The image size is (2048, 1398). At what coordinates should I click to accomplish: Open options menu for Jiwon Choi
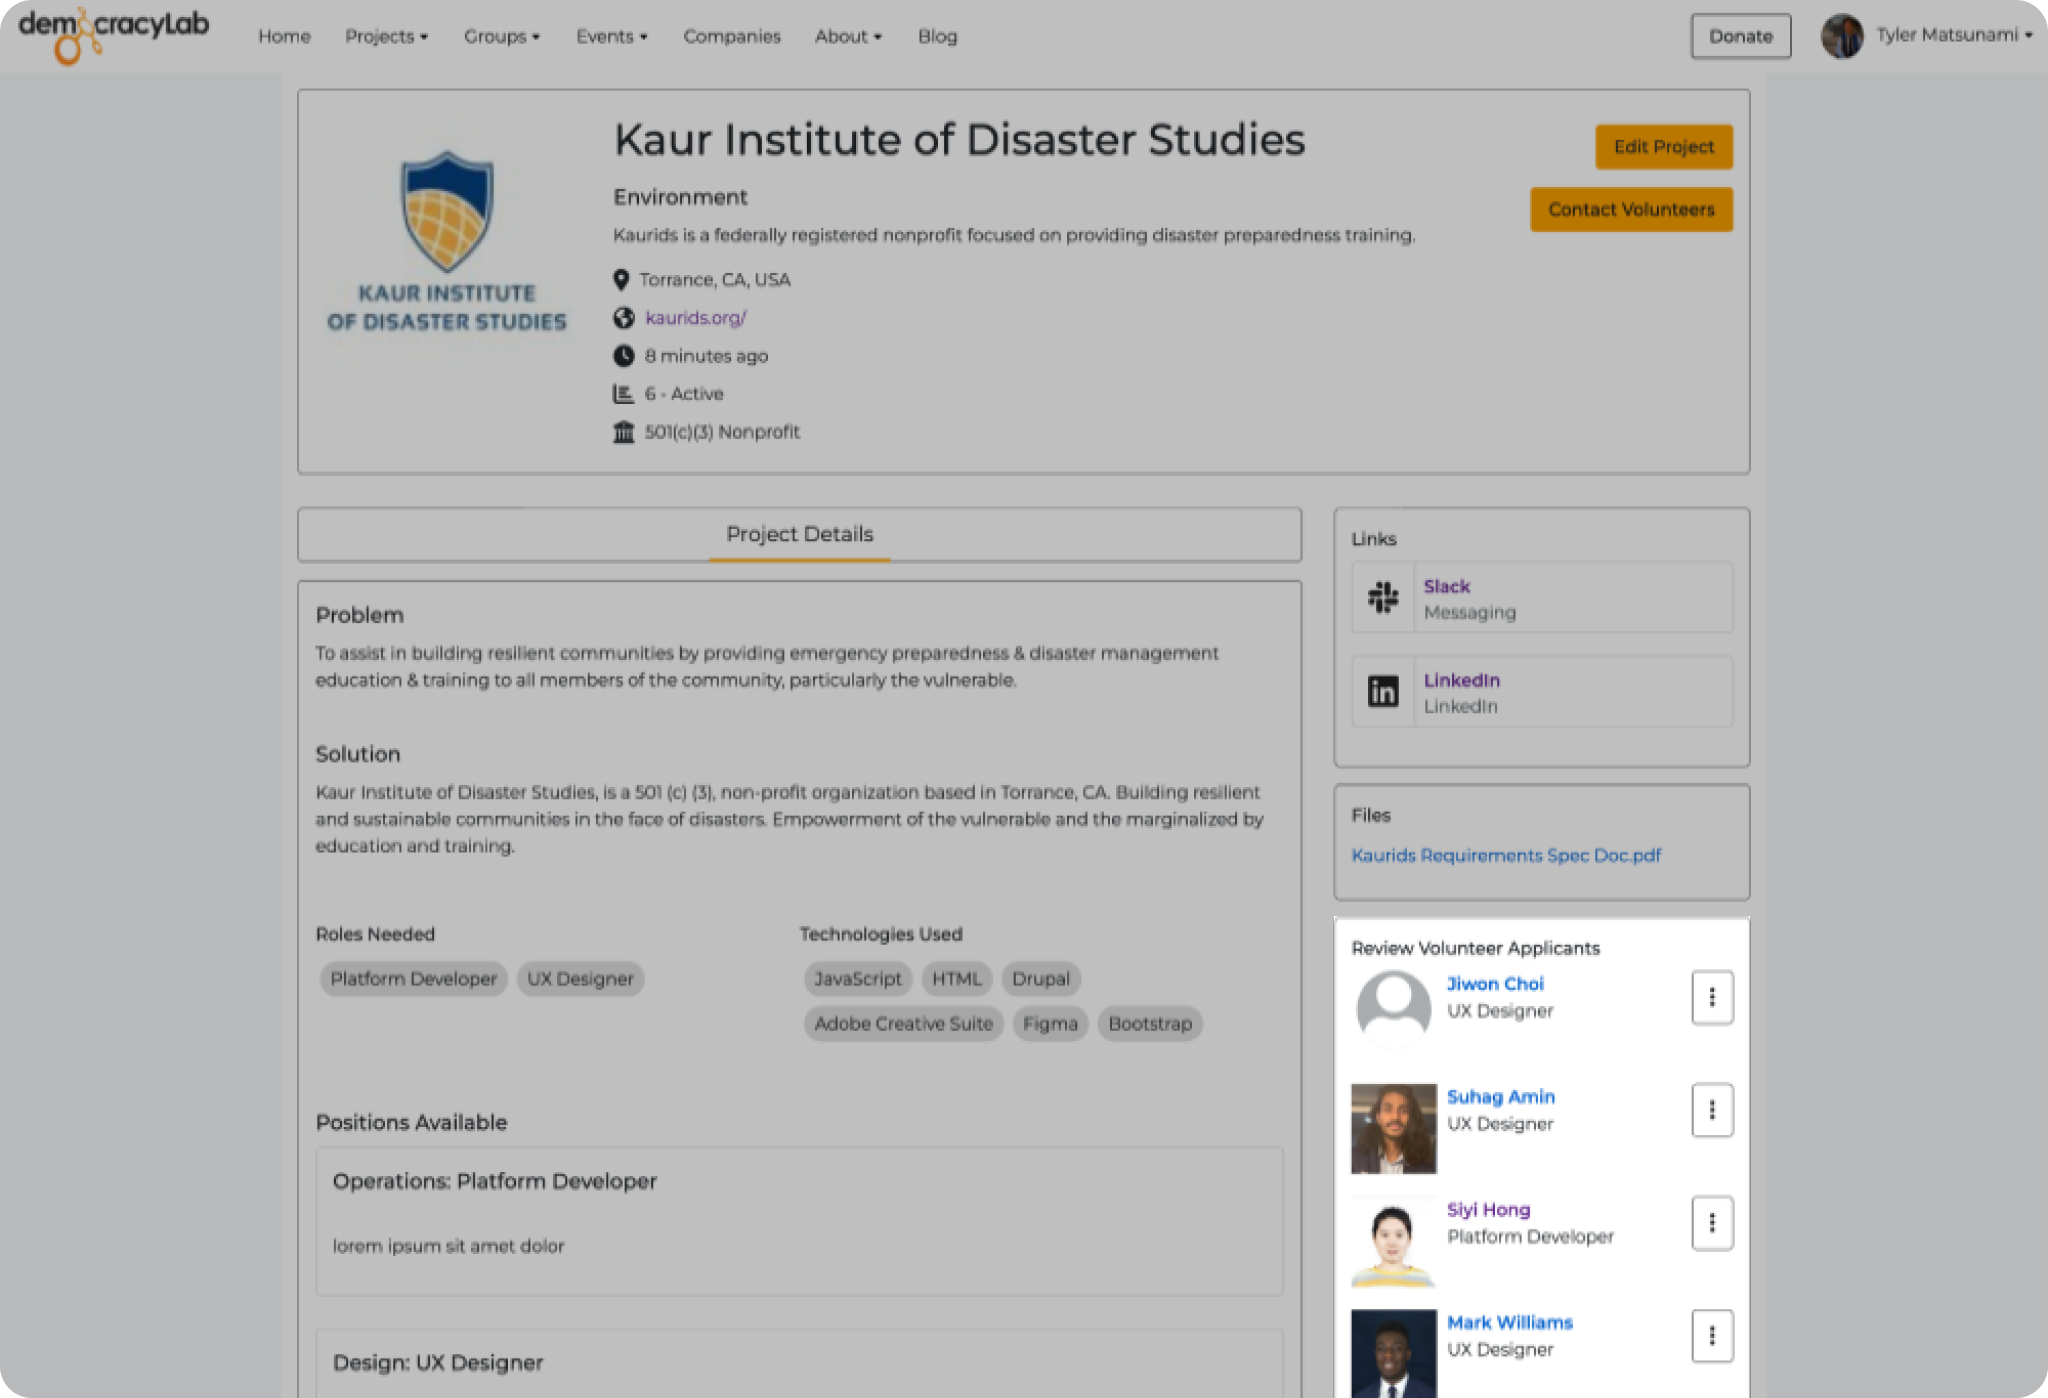1711,997
